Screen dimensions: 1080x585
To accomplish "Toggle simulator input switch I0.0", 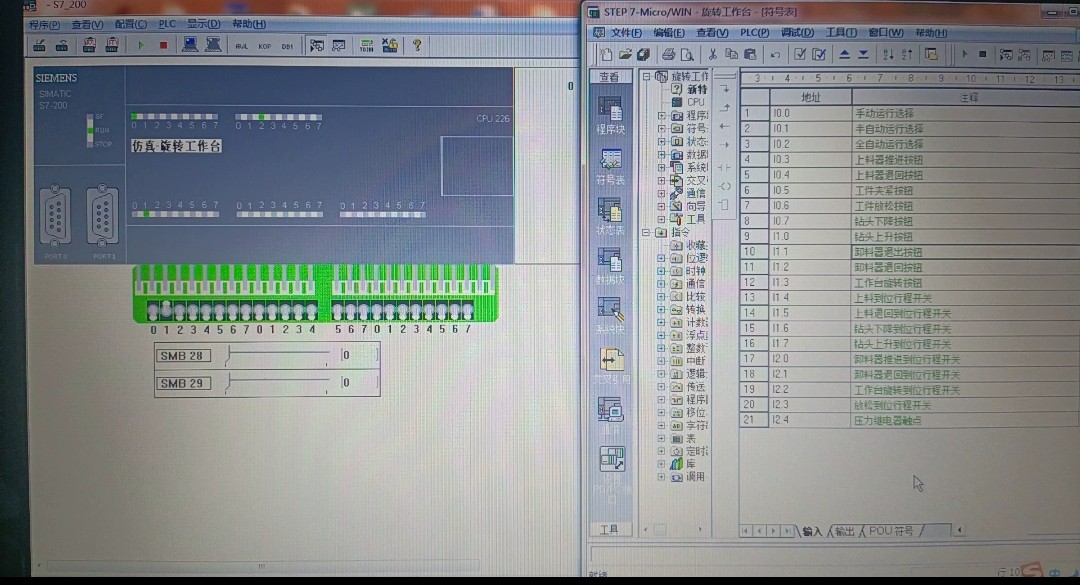I will click(x=153, y=311).
